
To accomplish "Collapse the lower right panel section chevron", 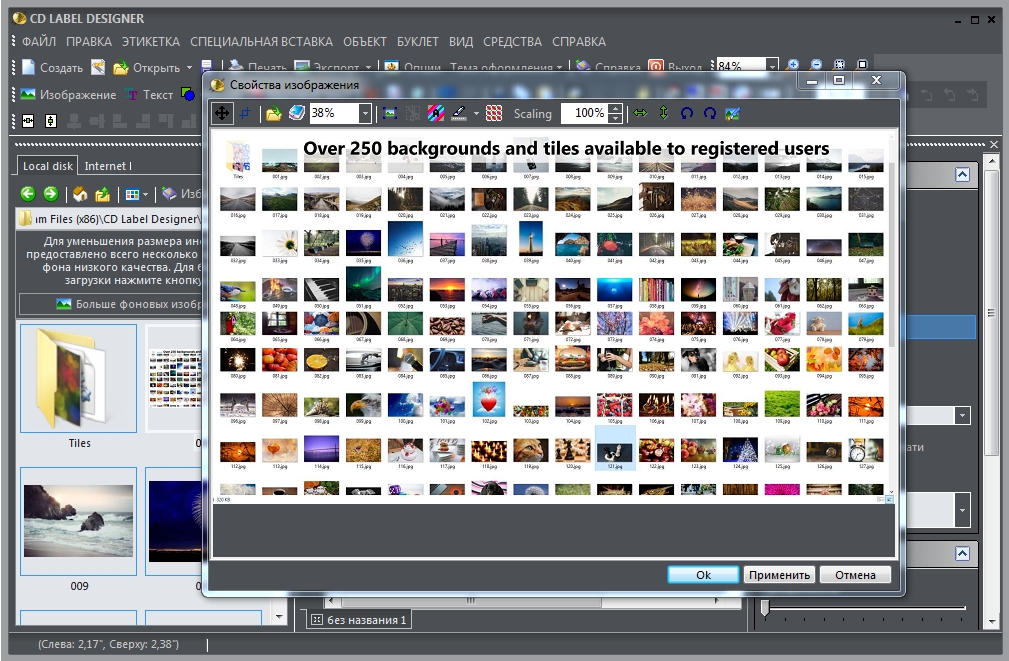I will 962,554.
